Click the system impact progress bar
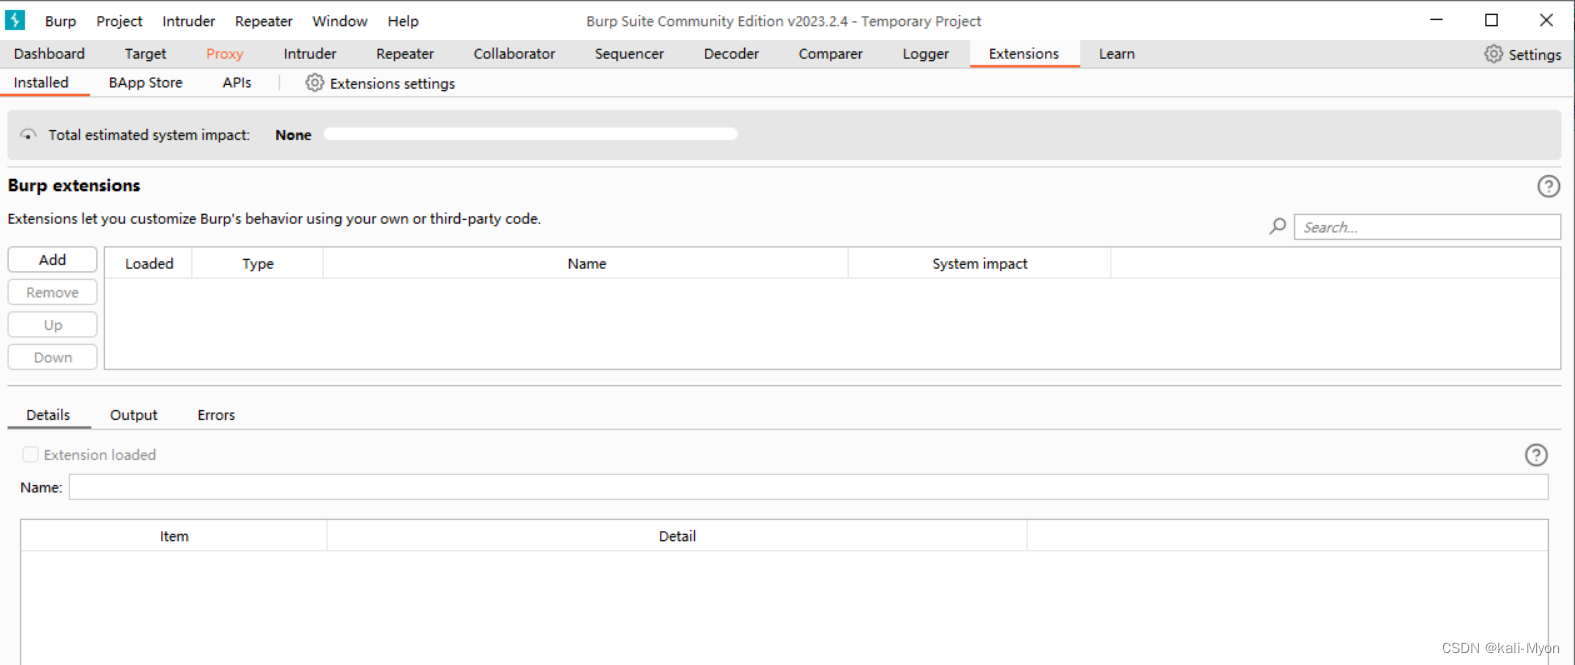The width and height of the screenshot is (1575, 665). pyautogui.click(x=530, y=134)
